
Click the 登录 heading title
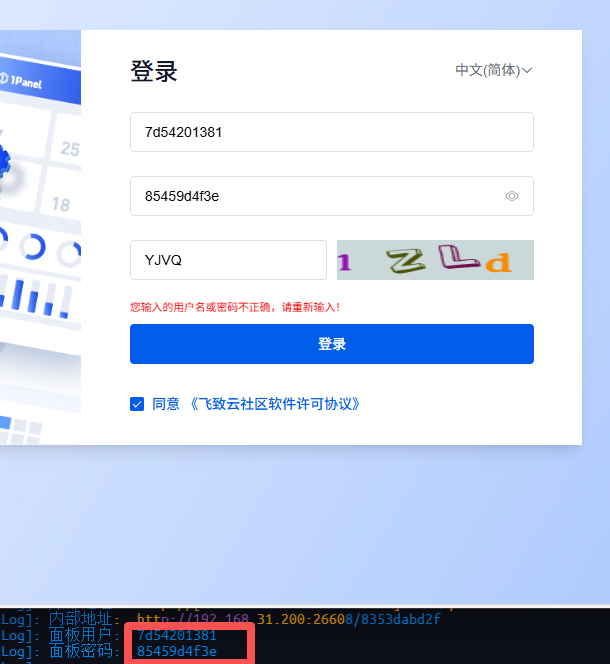point(154,72)
